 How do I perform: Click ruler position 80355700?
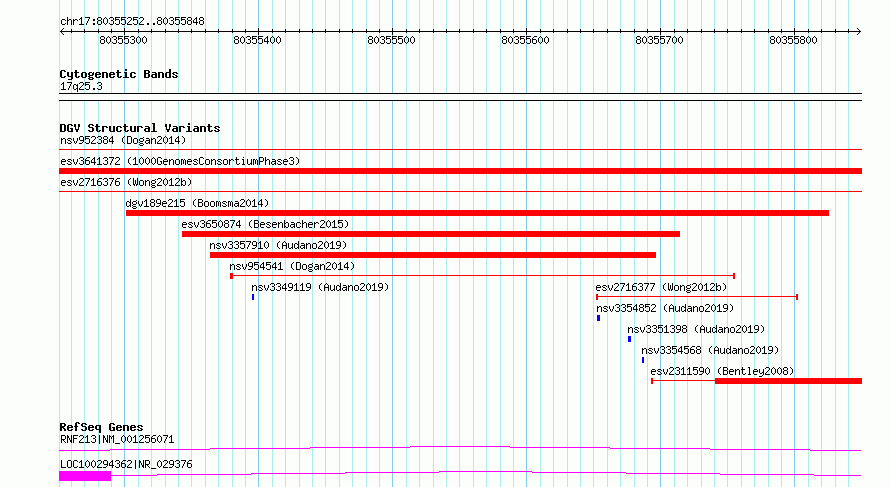[x=659, y=40]
